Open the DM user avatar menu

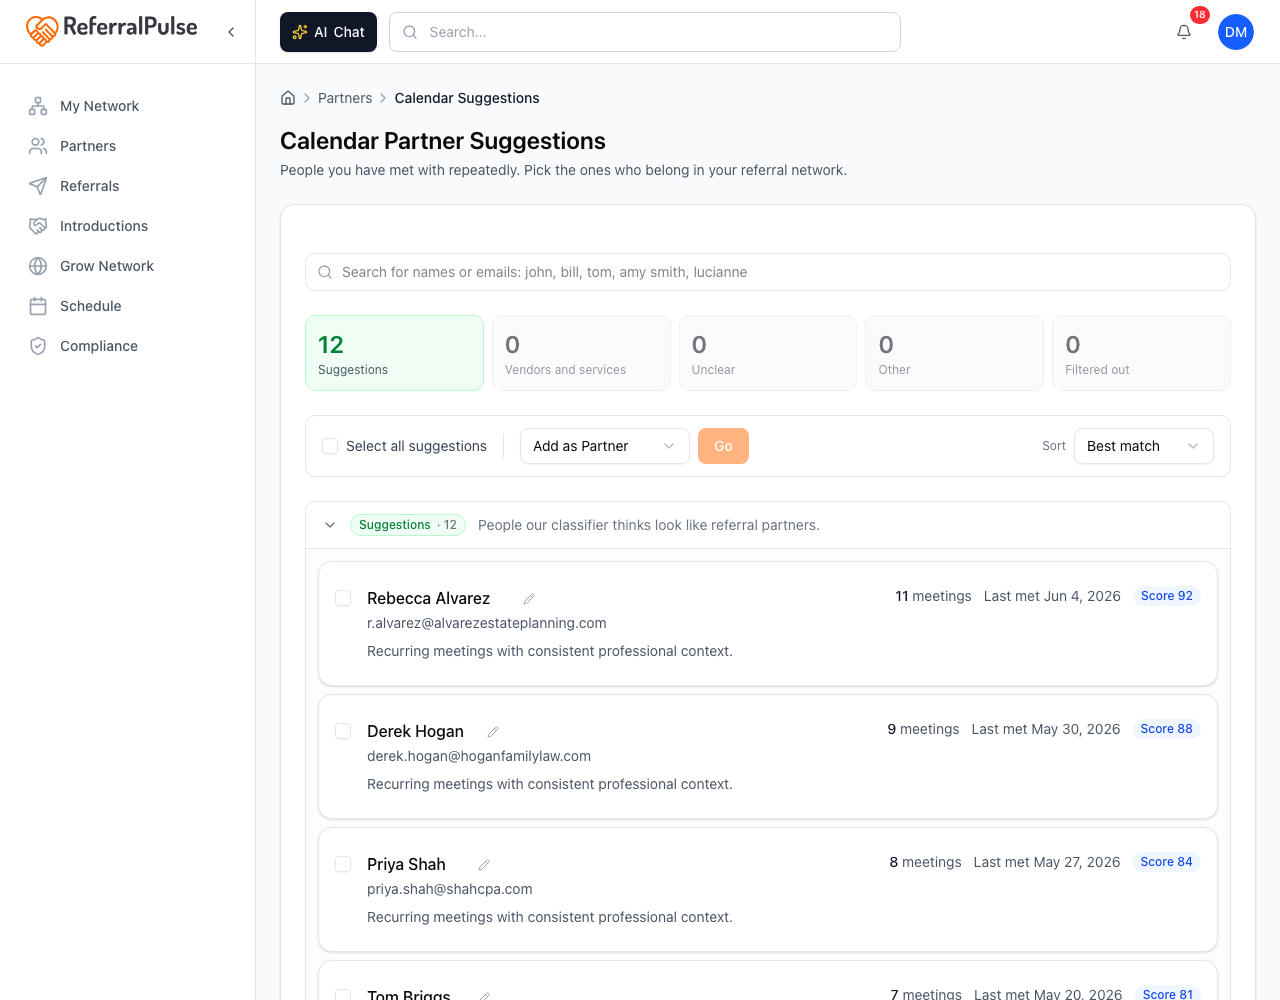pos(1236,32)
